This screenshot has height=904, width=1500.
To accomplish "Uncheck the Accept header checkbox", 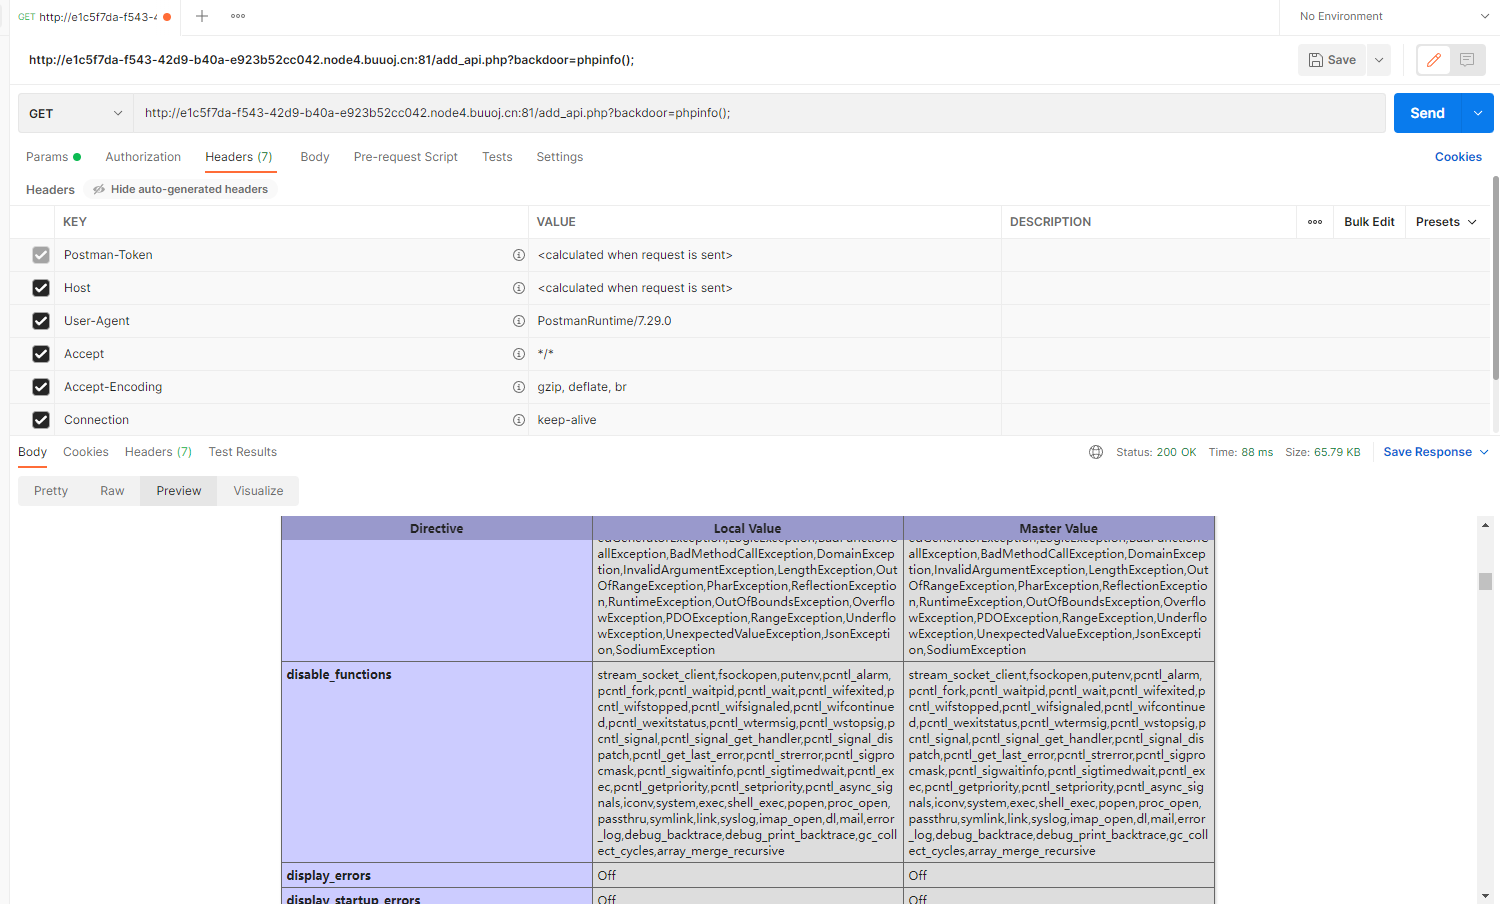I will [x=41, y=354].
